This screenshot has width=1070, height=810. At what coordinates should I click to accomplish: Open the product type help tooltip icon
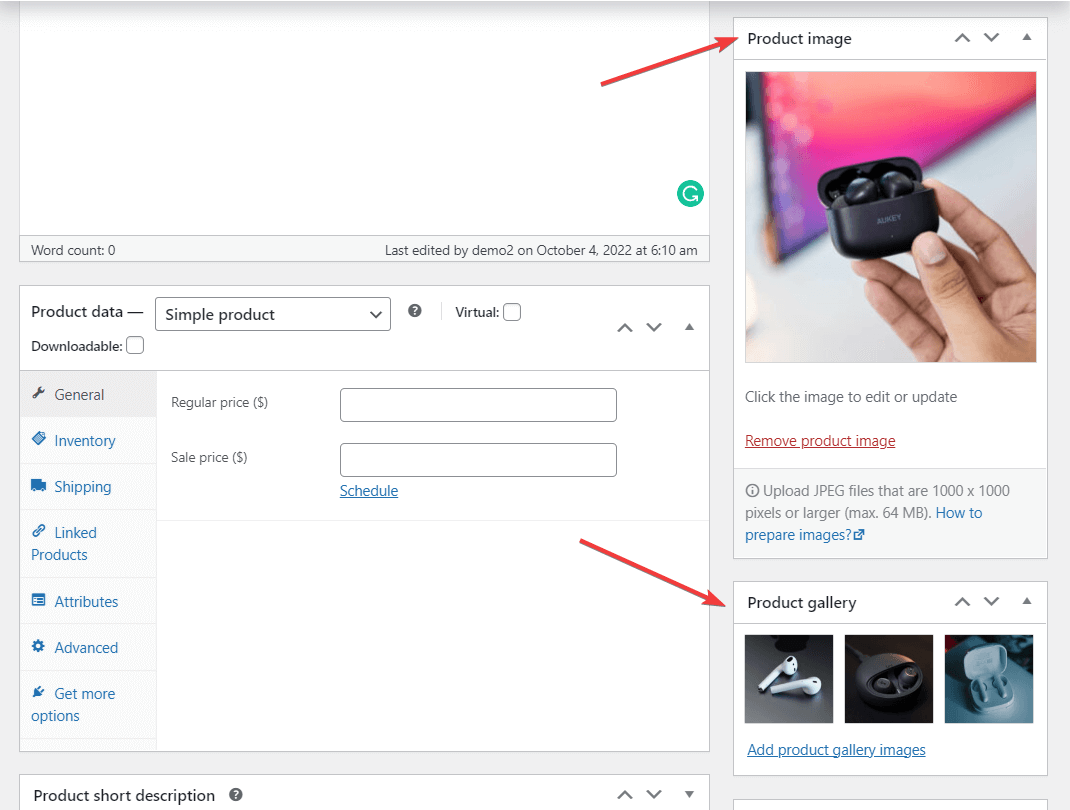(x=414, y=311)
